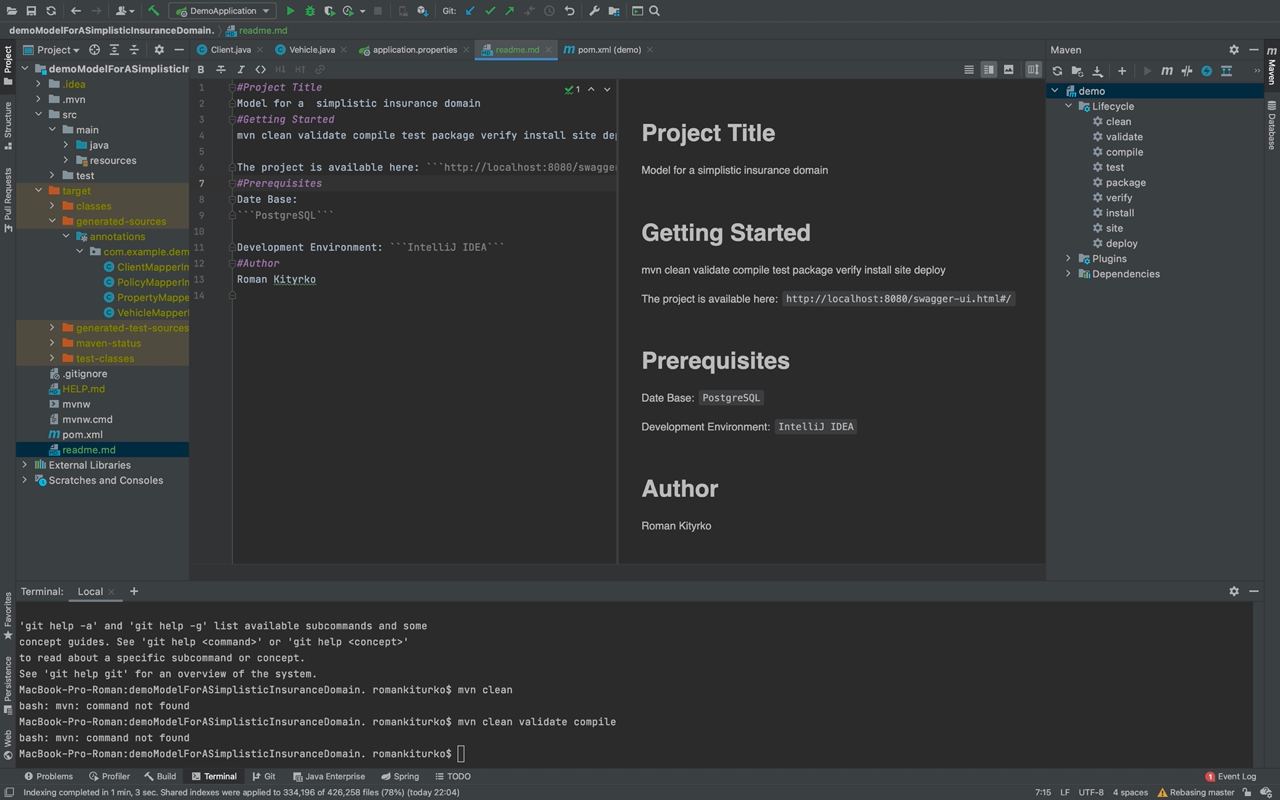Show editor and preview split mode

pyautogui.click(x=988, y=69)
